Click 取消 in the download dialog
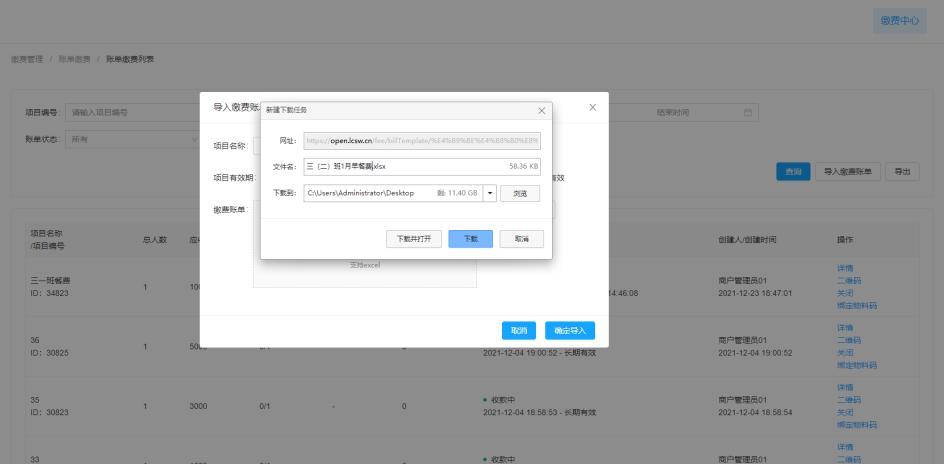This screenshot has width=944, height=464. tap(522, 239)
